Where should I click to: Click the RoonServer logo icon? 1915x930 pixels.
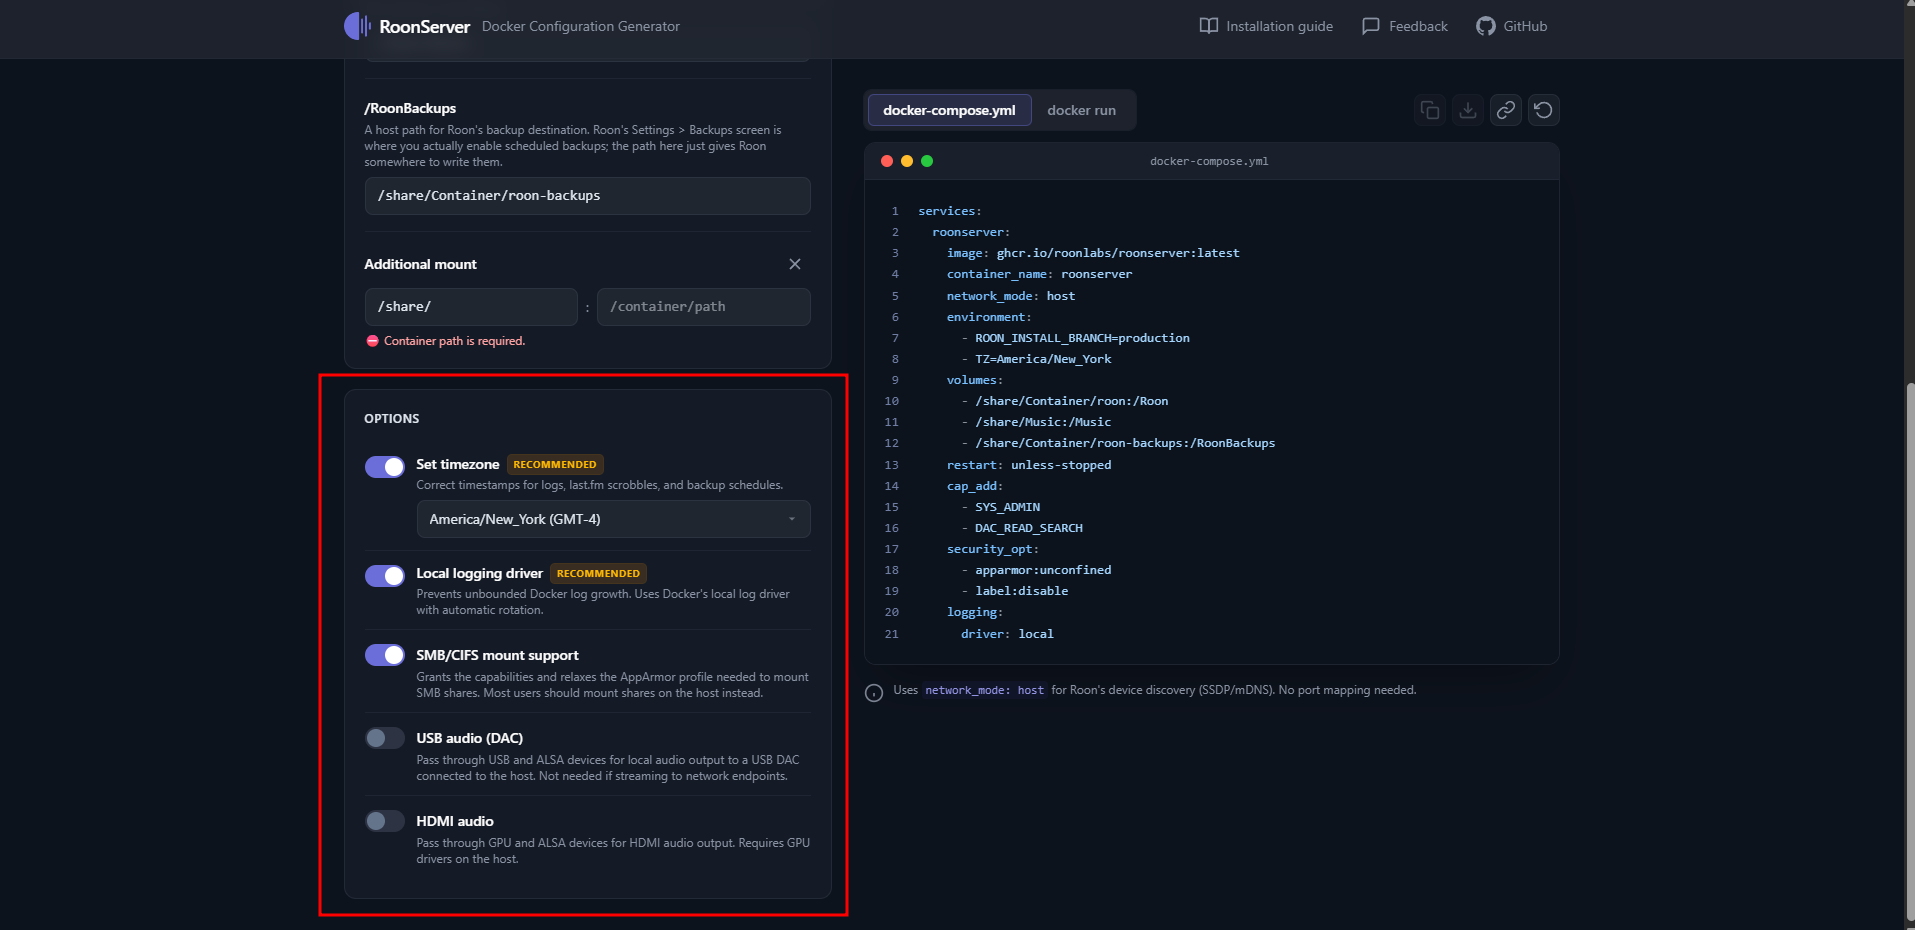357,26
